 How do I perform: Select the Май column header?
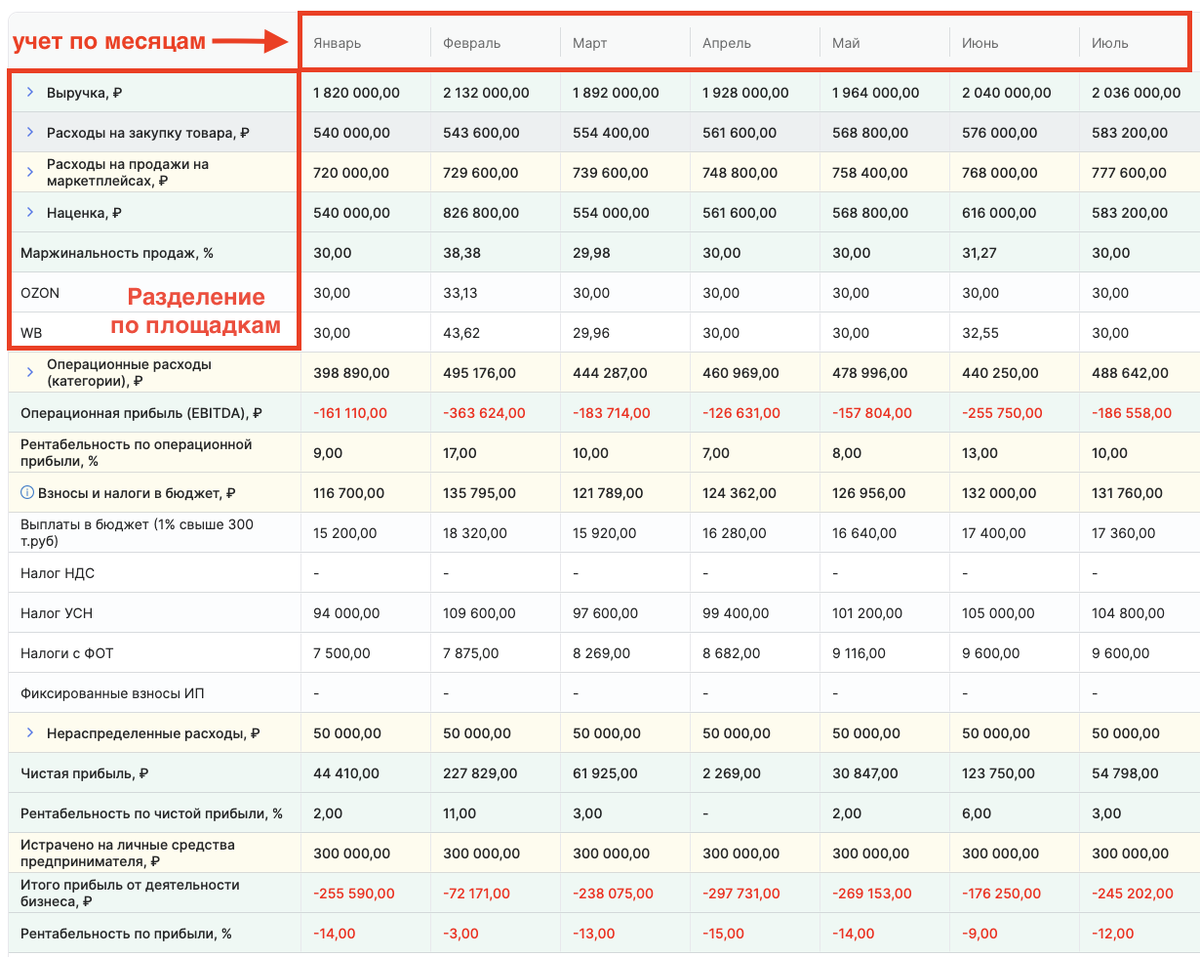tap(846, 43)
